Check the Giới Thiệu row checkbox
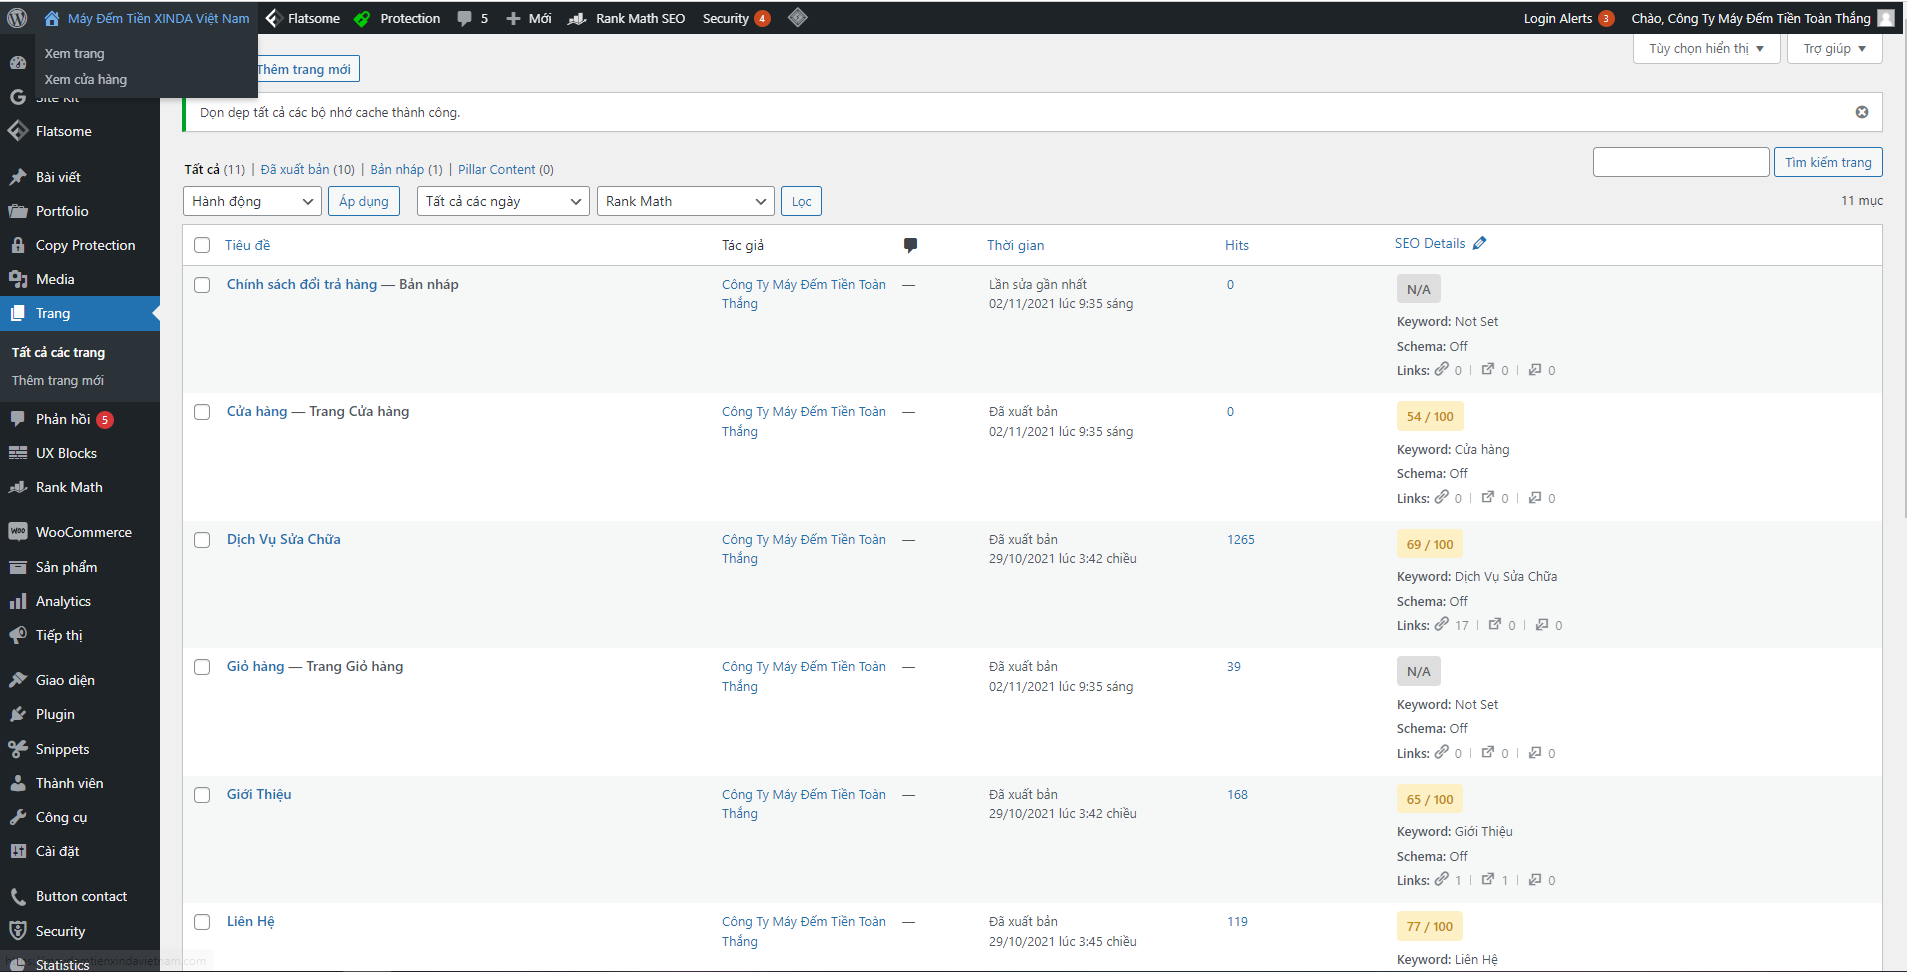This screenshot has height=972, width=1907. pyautogui.click(x=202, y=795)
